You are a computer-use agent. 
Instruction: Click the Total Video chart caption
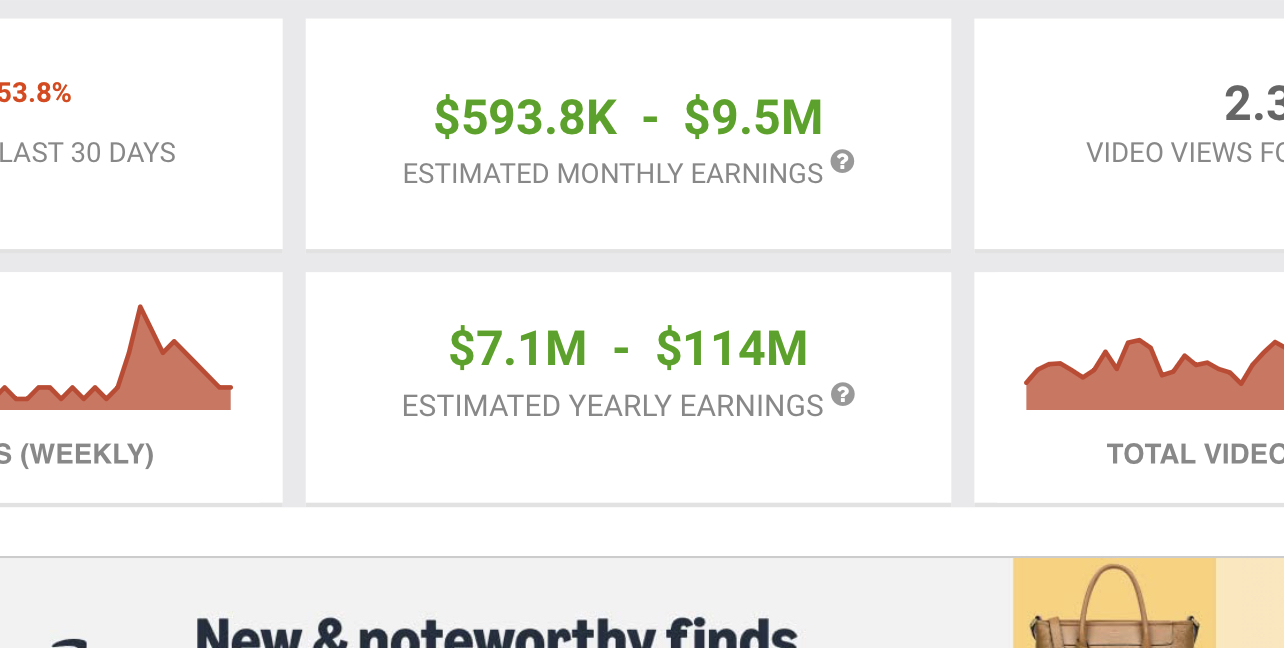click(x=1195, y=454)
